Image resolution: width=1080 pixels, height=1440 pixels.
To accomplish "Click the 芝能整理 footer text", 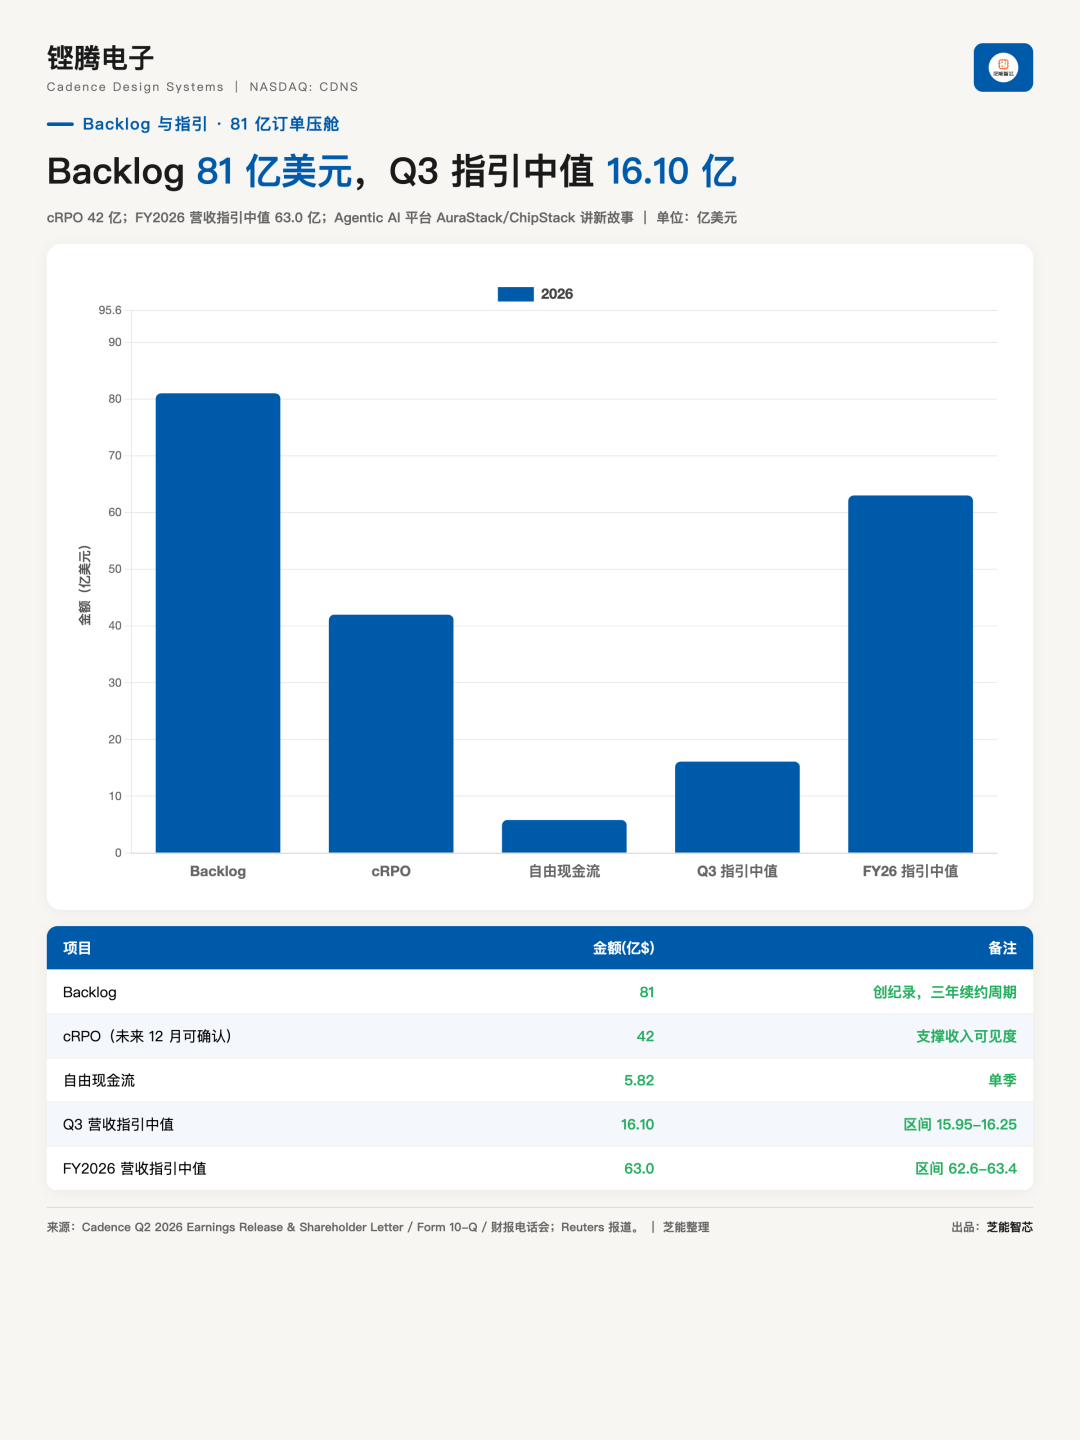I will tap(686, 1227).
